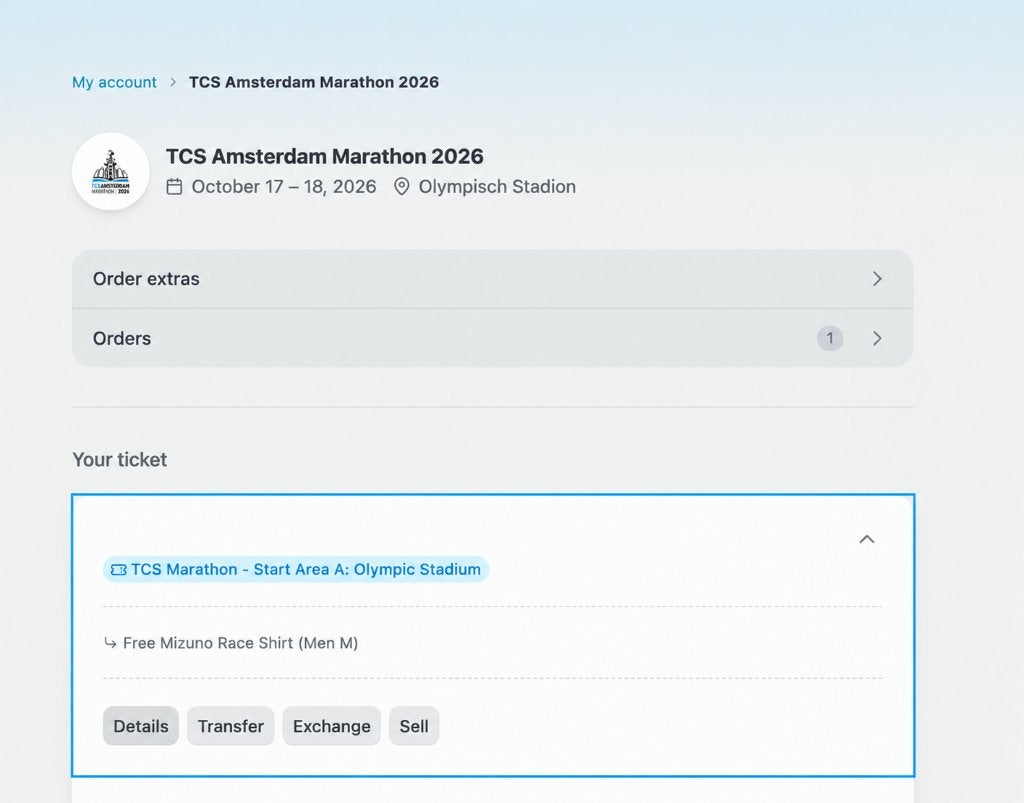The height and width of the screenshot is (803, 1024).
Task: Click the breadcrumb text TCS Amsterdam Marathon 2026
Action: (314, 82)
